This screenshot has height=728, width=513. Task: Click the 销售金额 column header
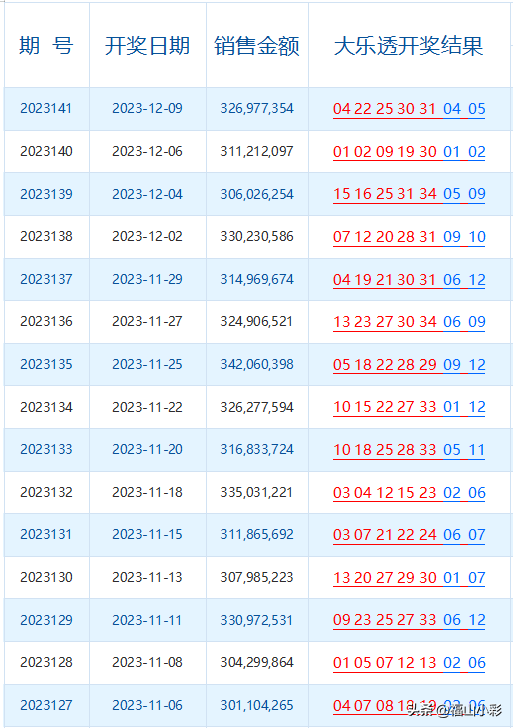point(257,46)
